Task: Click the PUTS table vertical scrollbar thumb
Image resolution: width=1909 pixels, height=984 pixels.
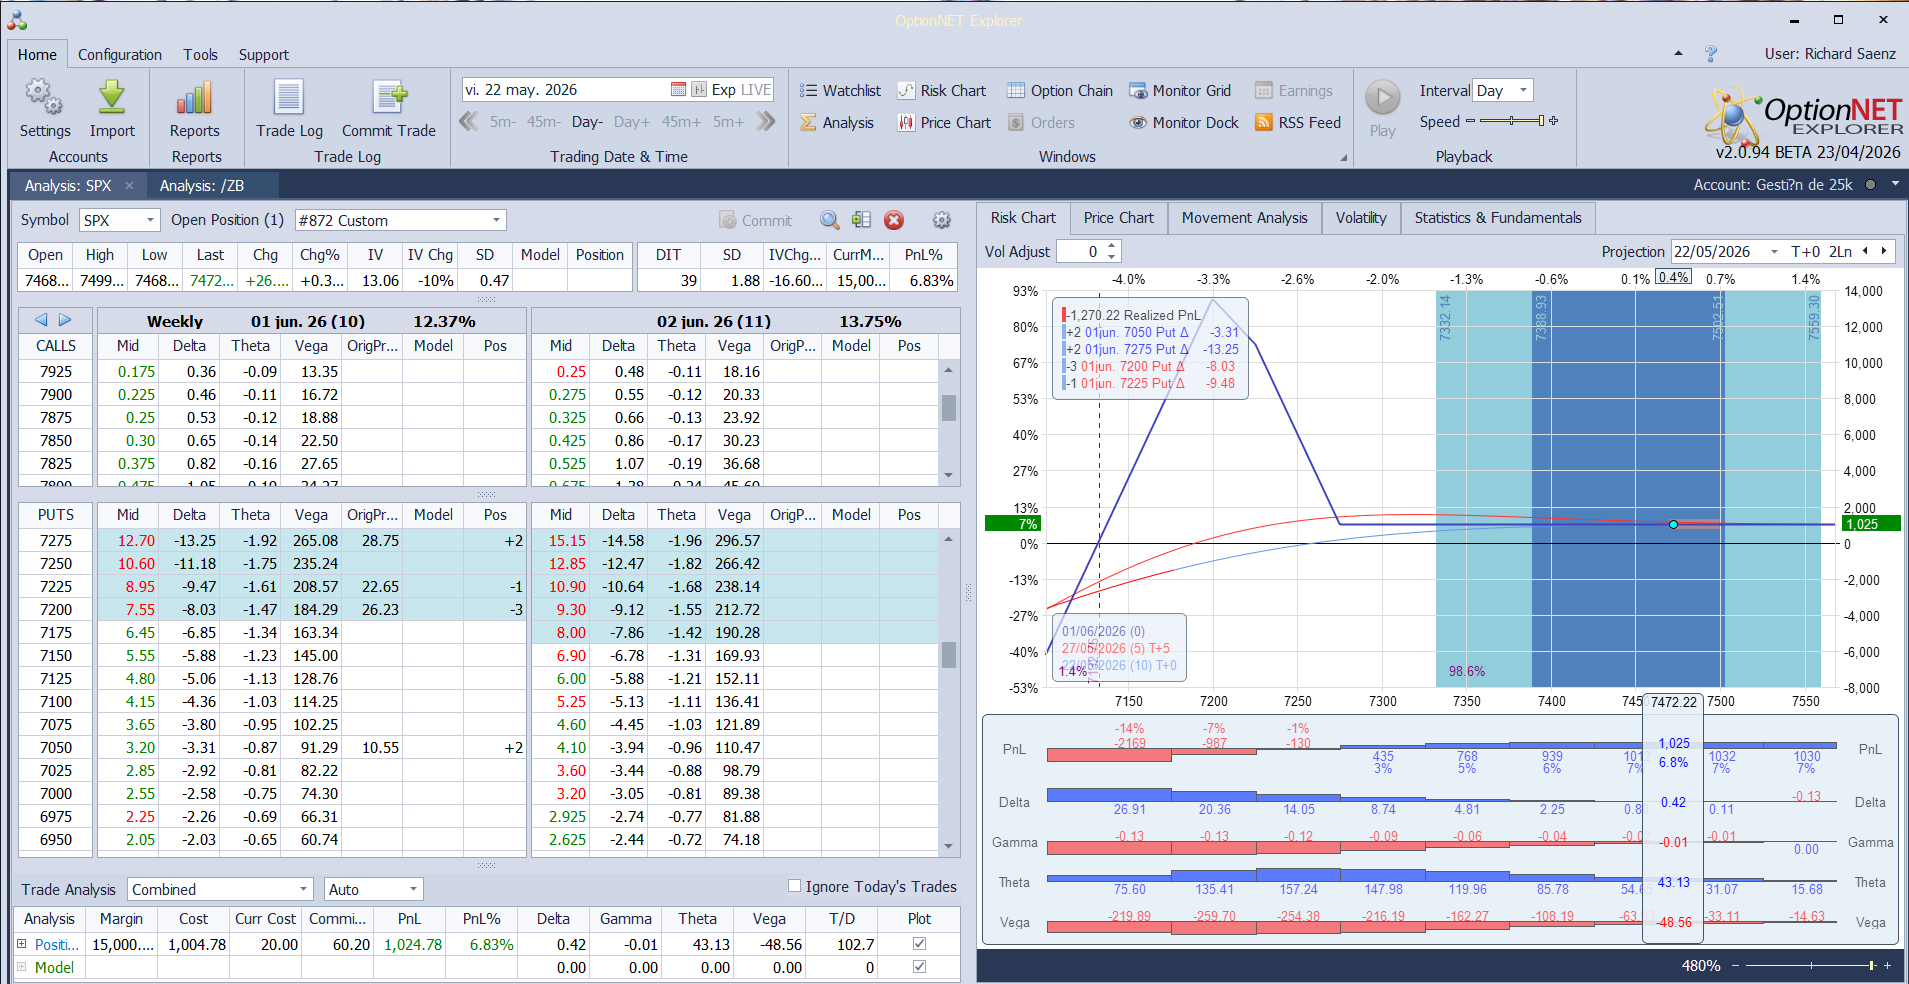Action: pyautogui.click(x=949, y=654)
